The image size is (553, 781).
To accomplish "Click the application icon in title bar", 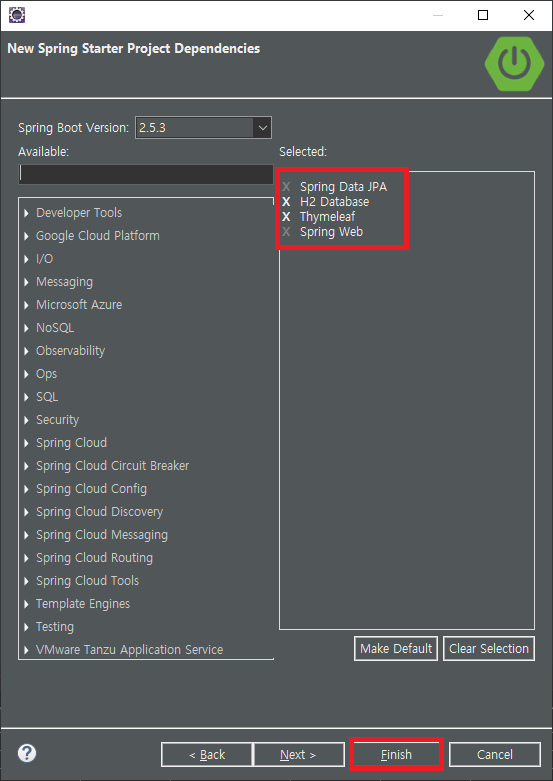I will (x=17, y=15).
